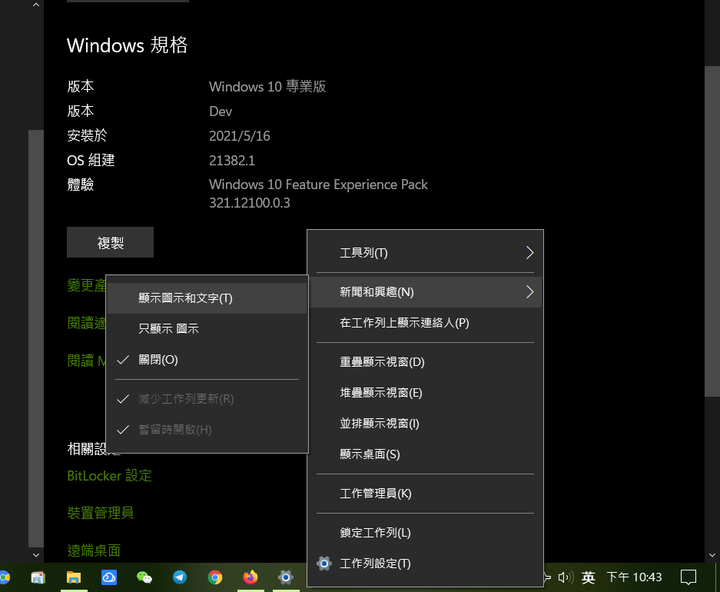This screenshot has height=592, width=720.
Task: Launch the blue cloud app on taskbar
Action: 109,577
